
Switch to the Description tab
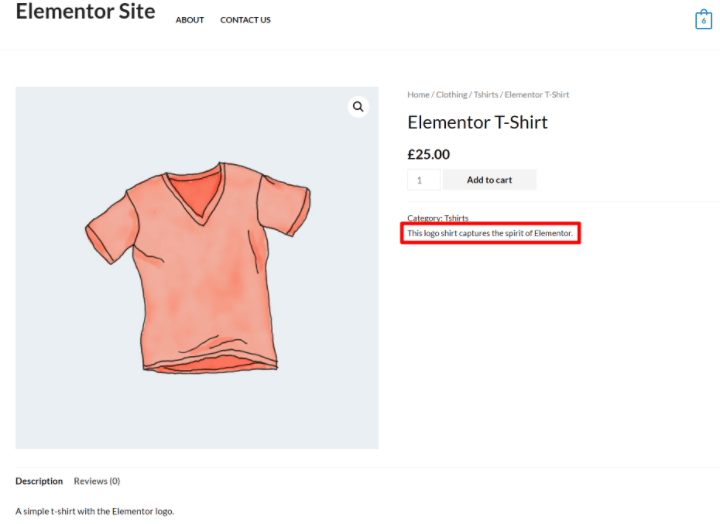(39, 481)
